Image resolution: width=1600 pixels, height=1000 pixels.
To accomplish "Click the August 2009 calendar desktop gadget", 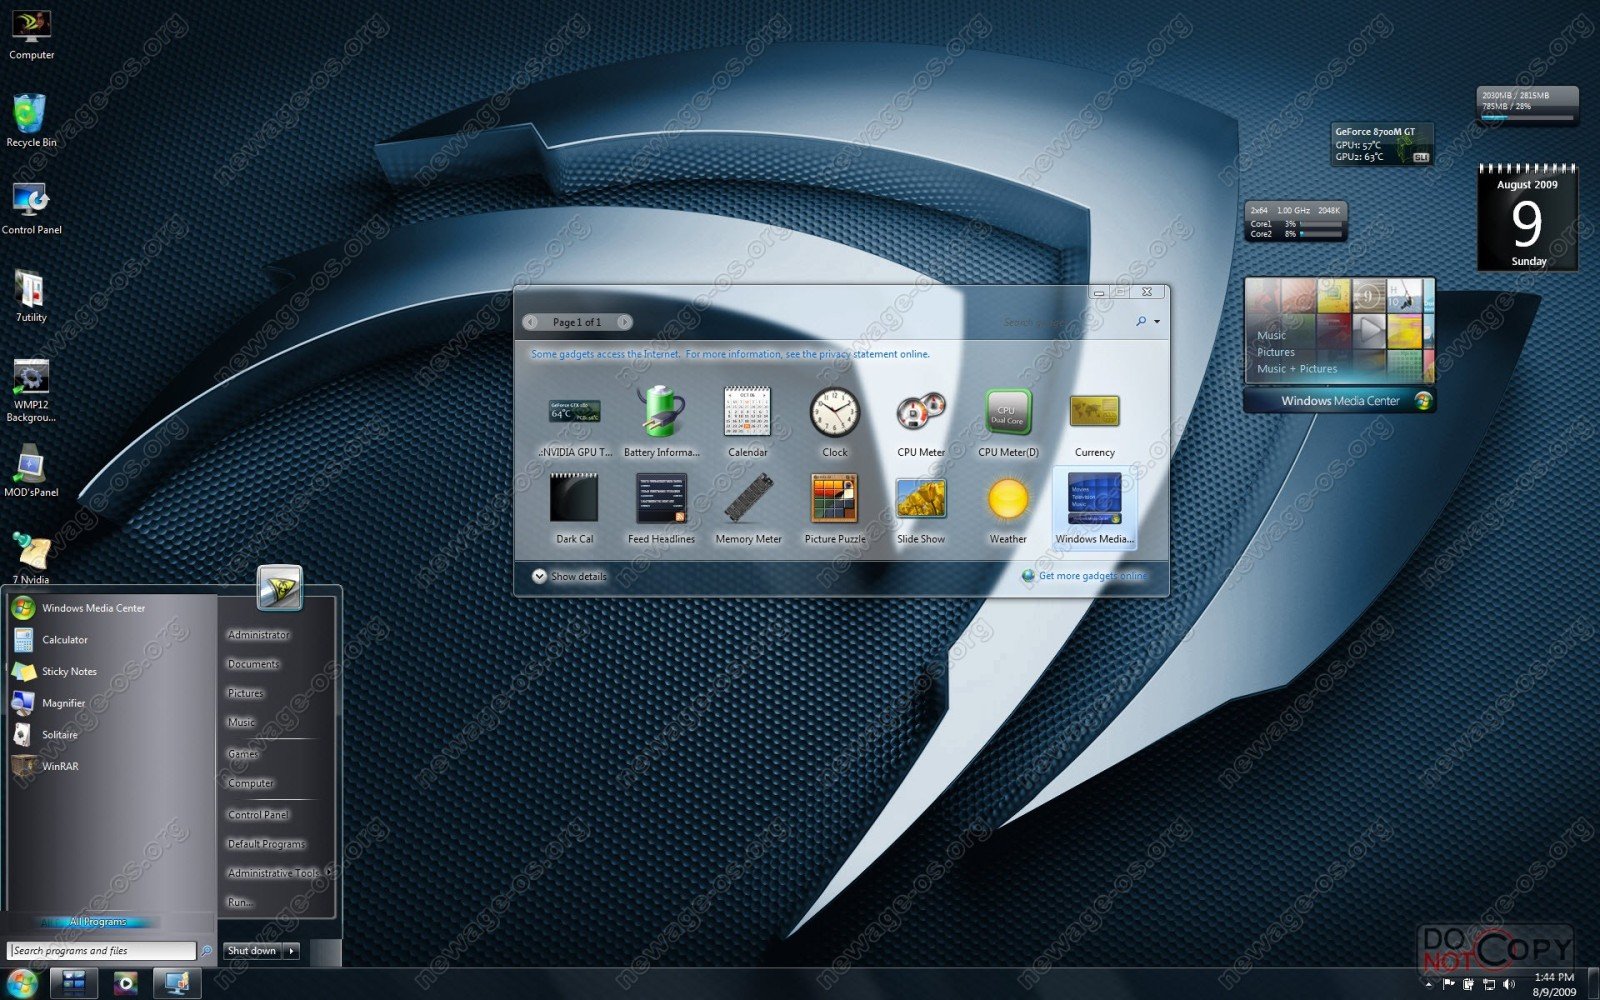I will pos(1527,218).
